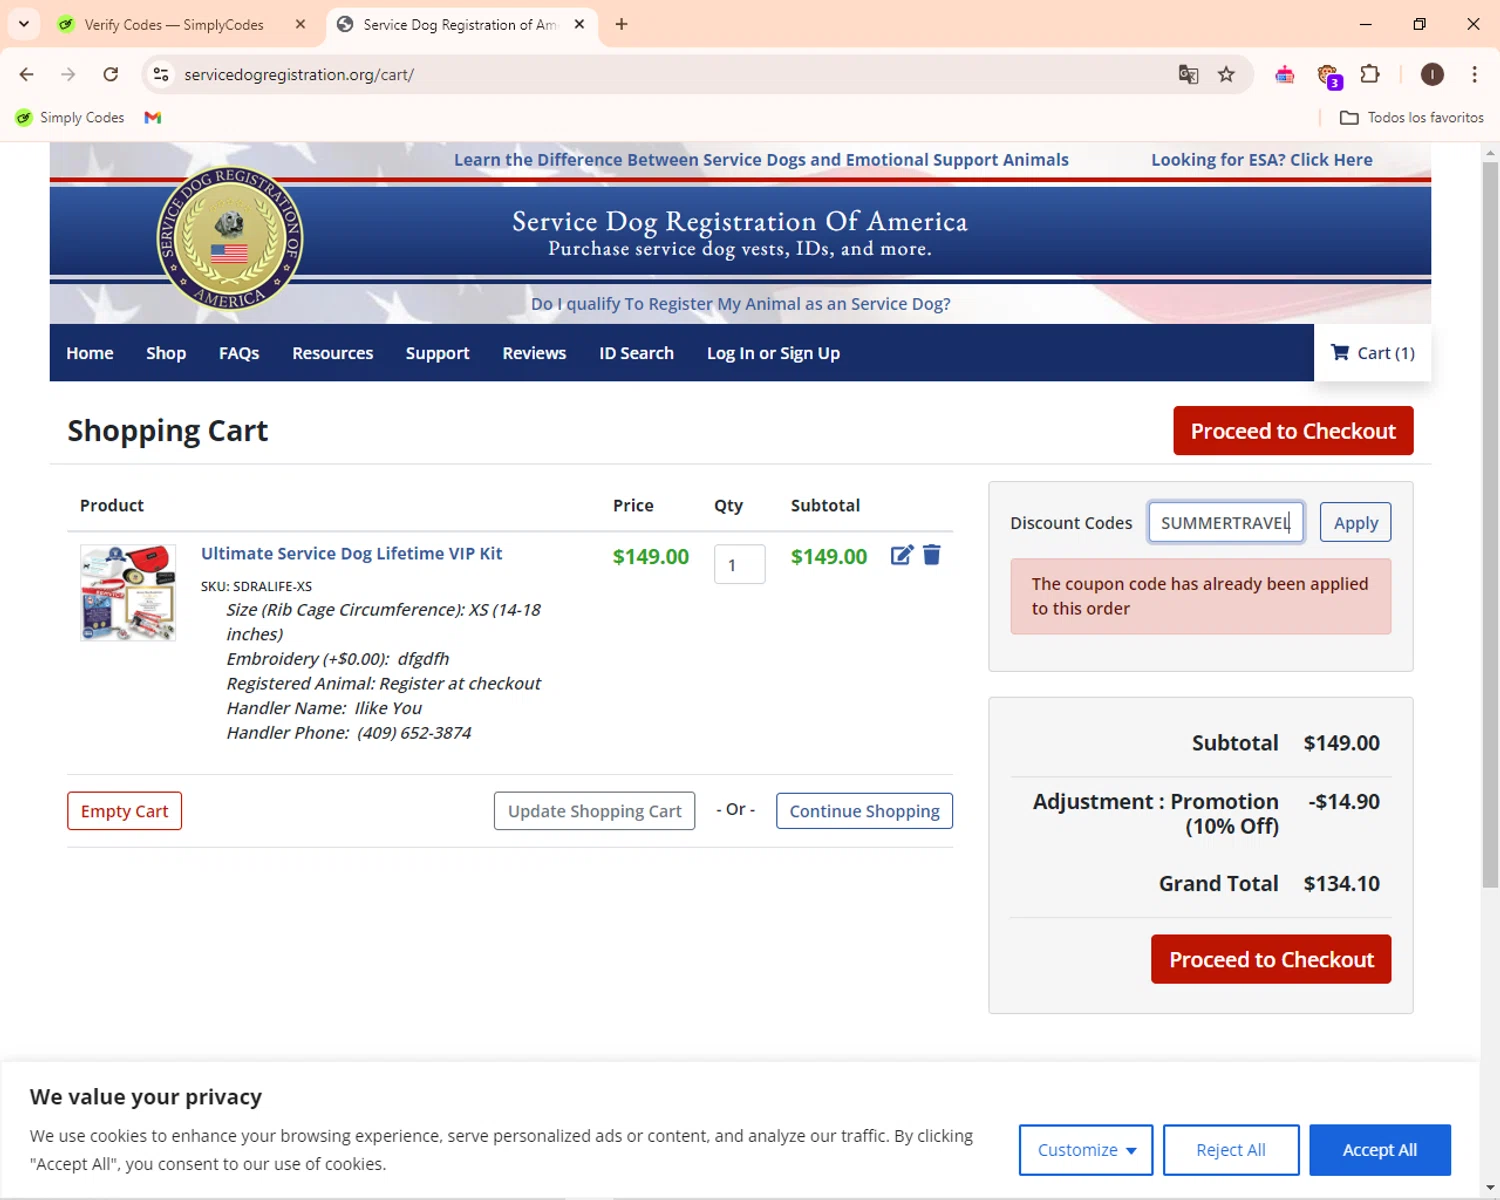Click the VIP Kit product thumbnail
Viewport: 1500px width, 1200px height.
[x=128, y=592]
